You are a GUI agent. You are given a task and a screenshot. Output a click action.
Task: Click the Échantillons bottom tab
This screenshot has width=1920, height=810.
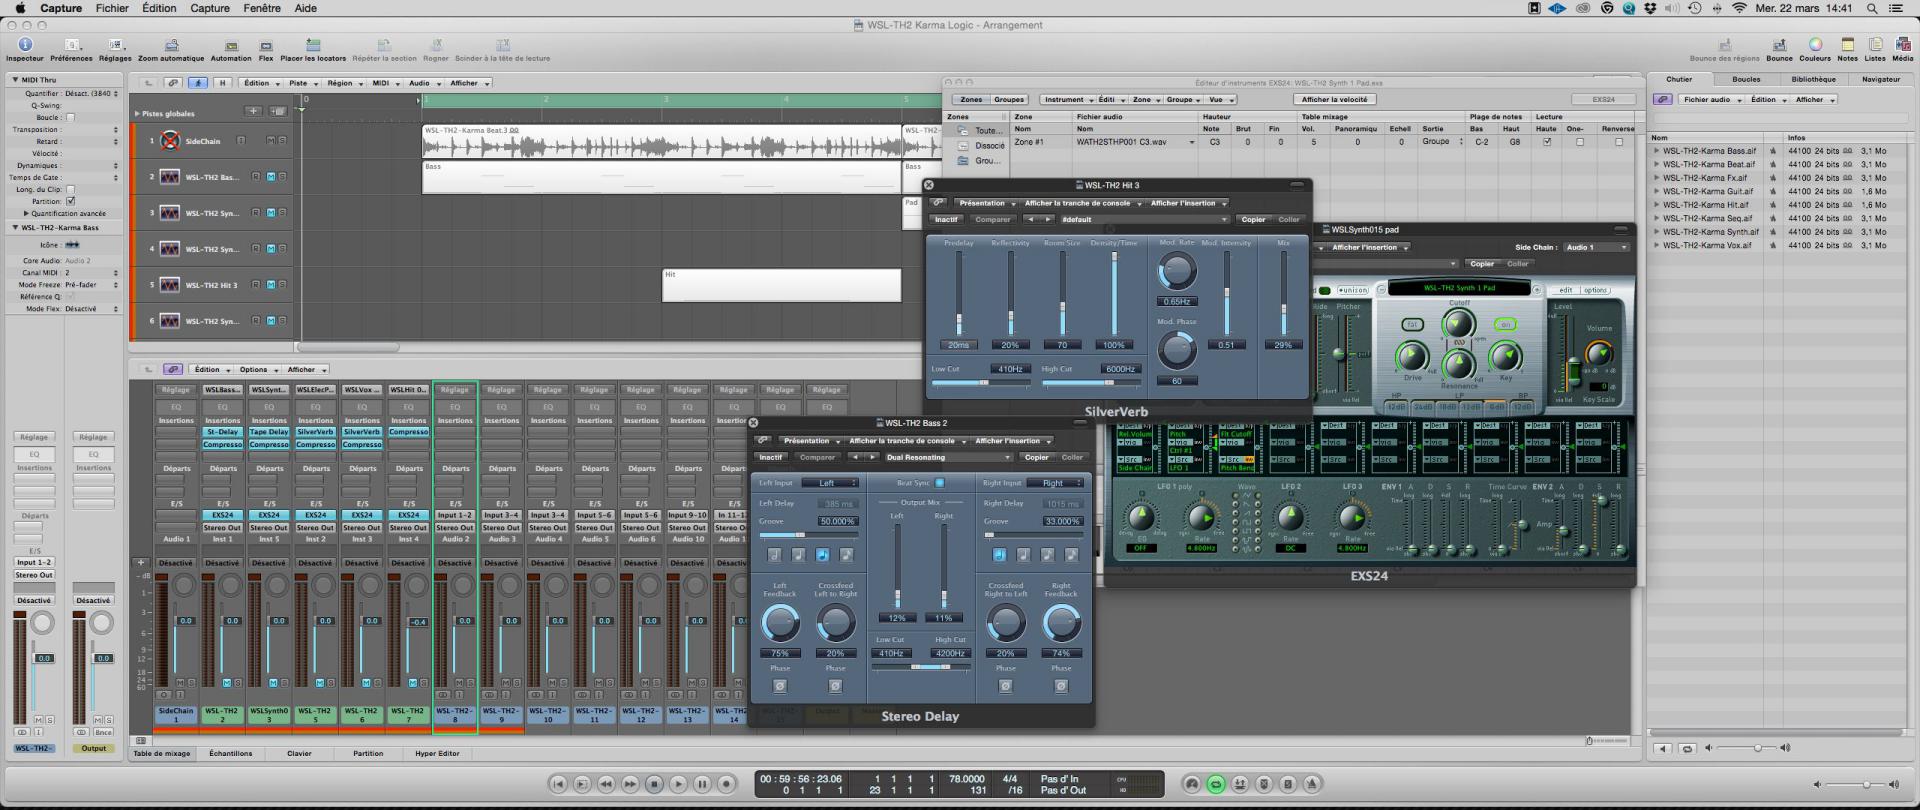pyautogui.click(x=230, y=753)
